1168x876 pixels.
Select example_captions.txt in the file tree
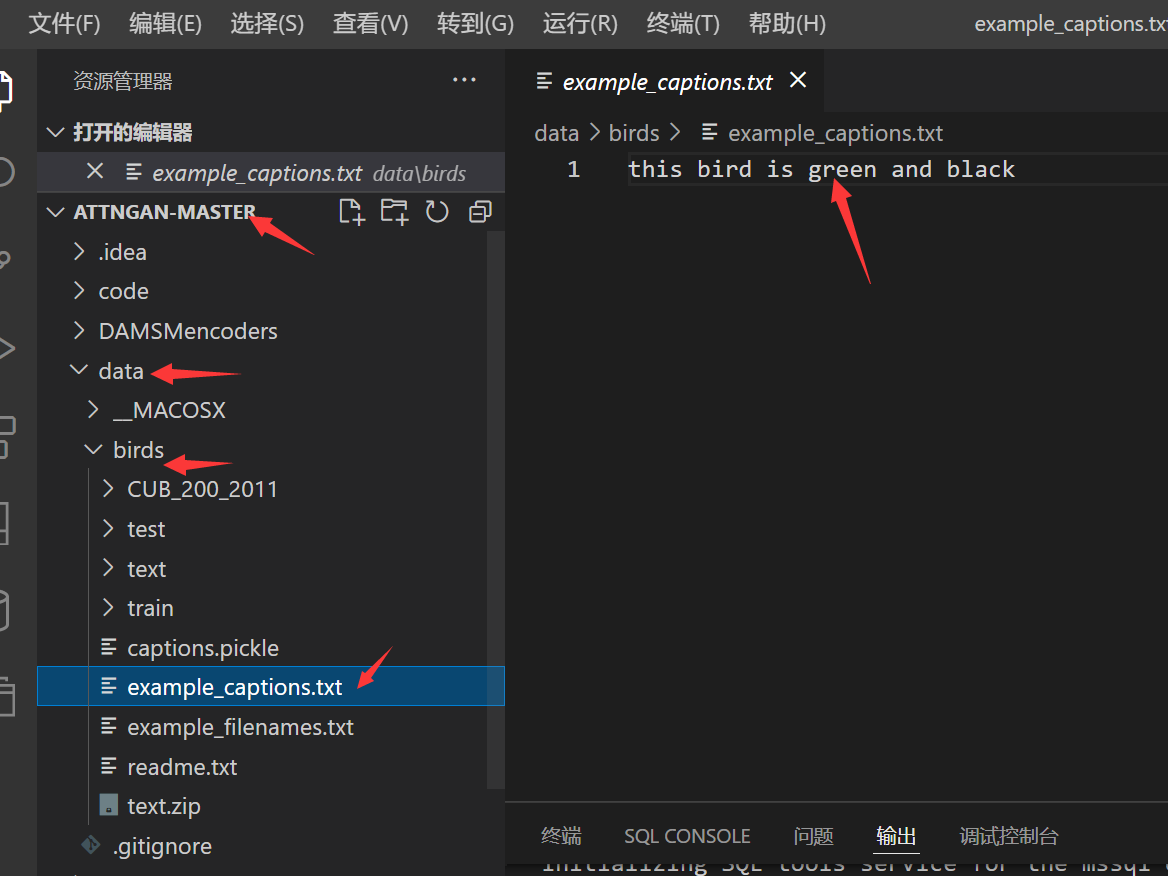tap(270, 686)
